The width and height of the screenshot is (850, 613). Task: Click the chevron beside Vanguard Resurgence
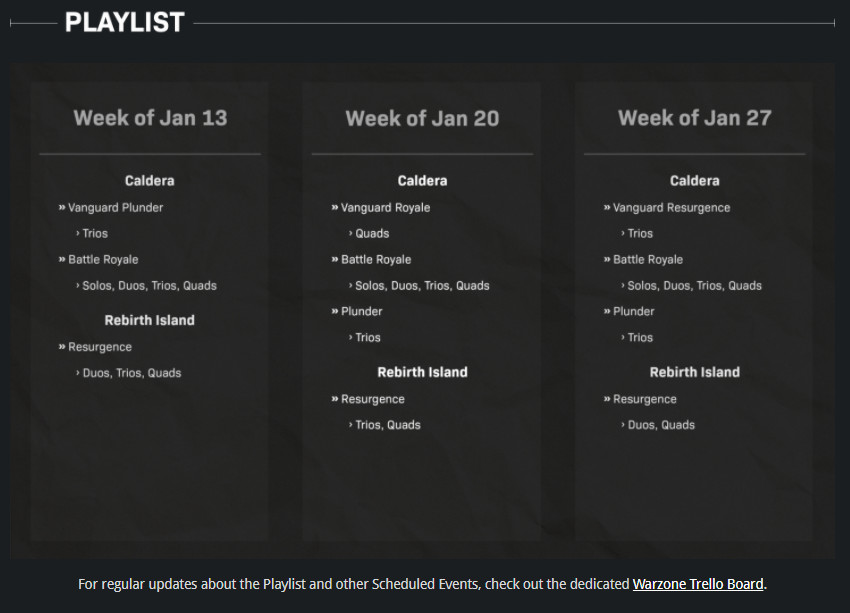[x=607, y=208]
